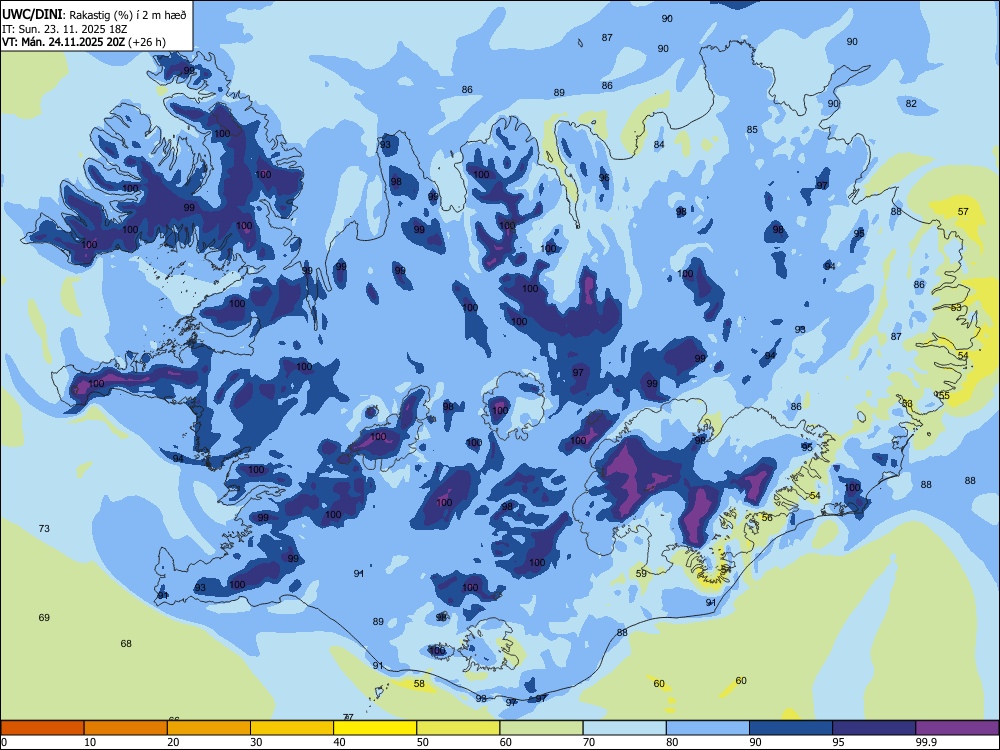Choose the light blue 70–80 legend swatch
Screen dimensions: 1000x750
tap(624, 728)
